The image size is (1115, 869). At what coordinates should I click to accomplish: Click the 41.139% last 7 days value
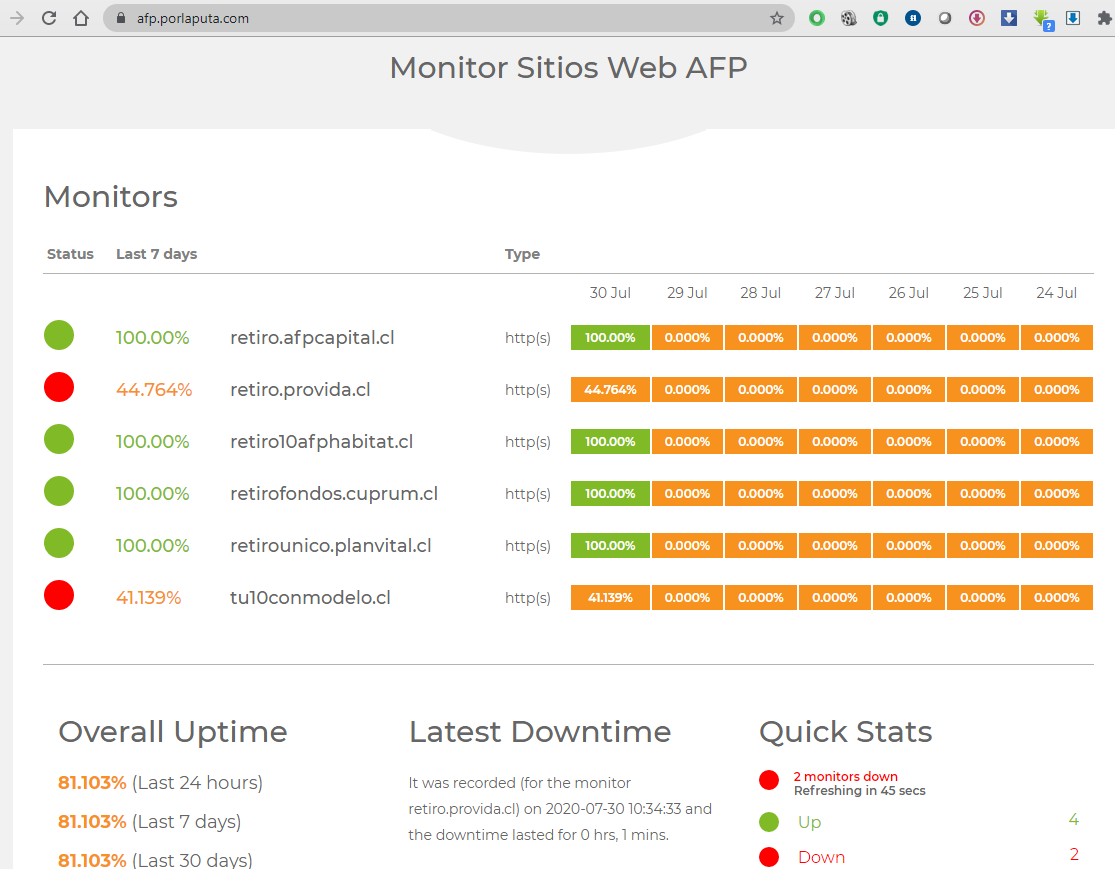pos(149,597)
